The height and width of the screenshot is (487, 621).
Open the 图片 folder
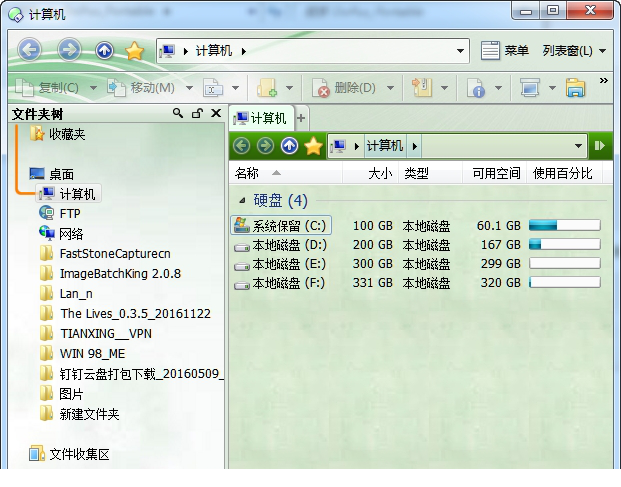[x=62, y=394]
